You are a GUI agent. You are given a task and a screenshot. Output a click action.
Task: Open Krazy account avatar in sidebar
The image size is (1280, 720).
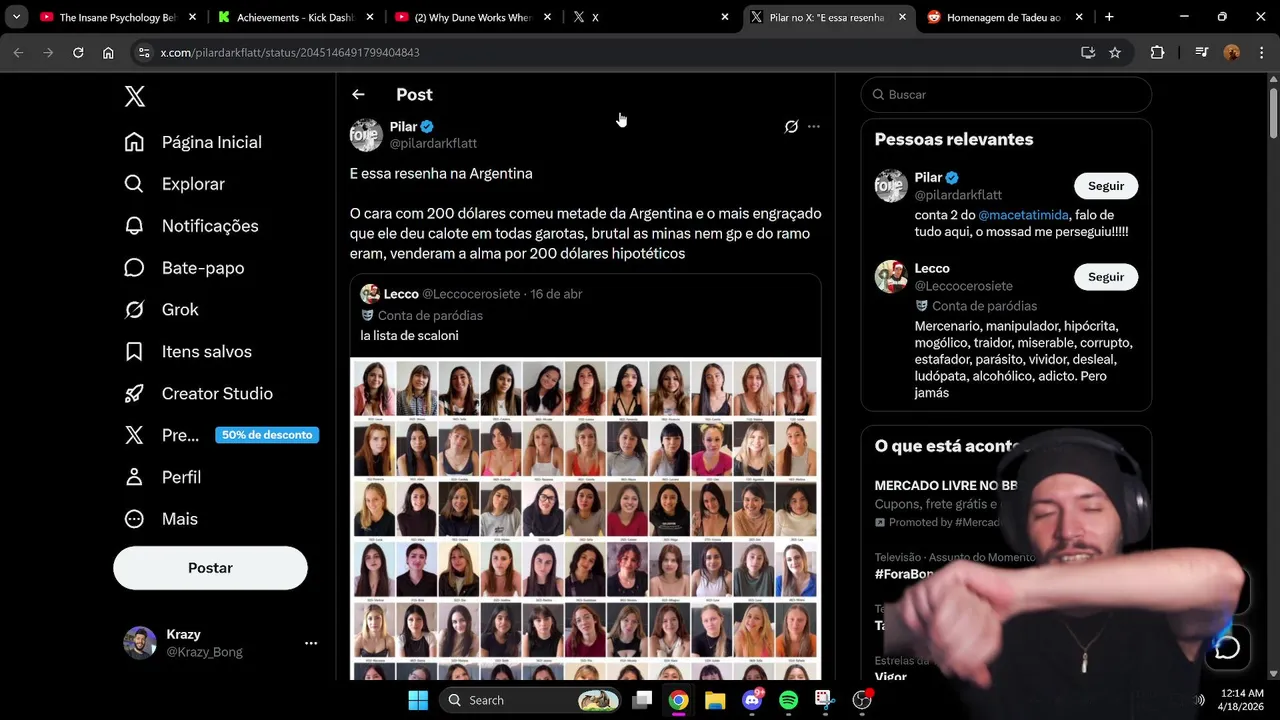[140, 643]
